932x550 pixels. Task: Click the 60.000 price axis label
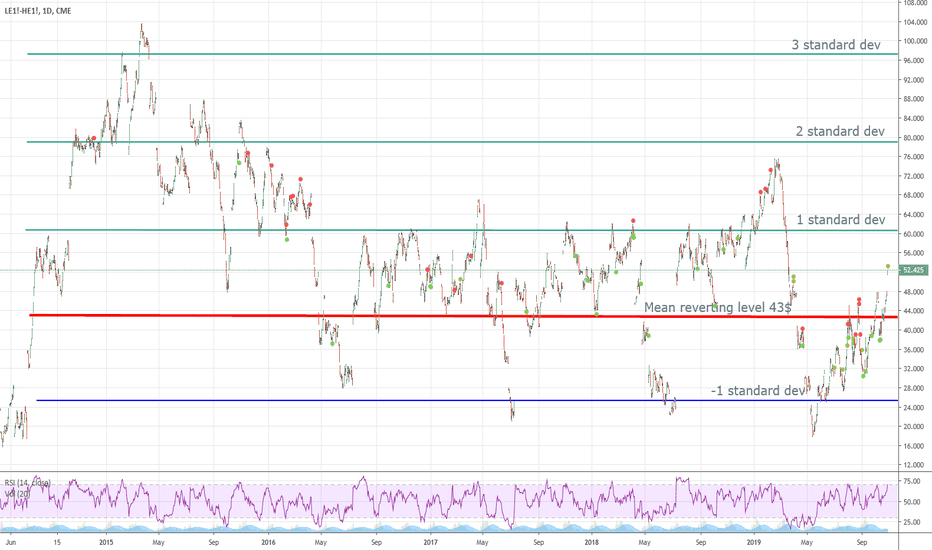click(x=915, y=234)
